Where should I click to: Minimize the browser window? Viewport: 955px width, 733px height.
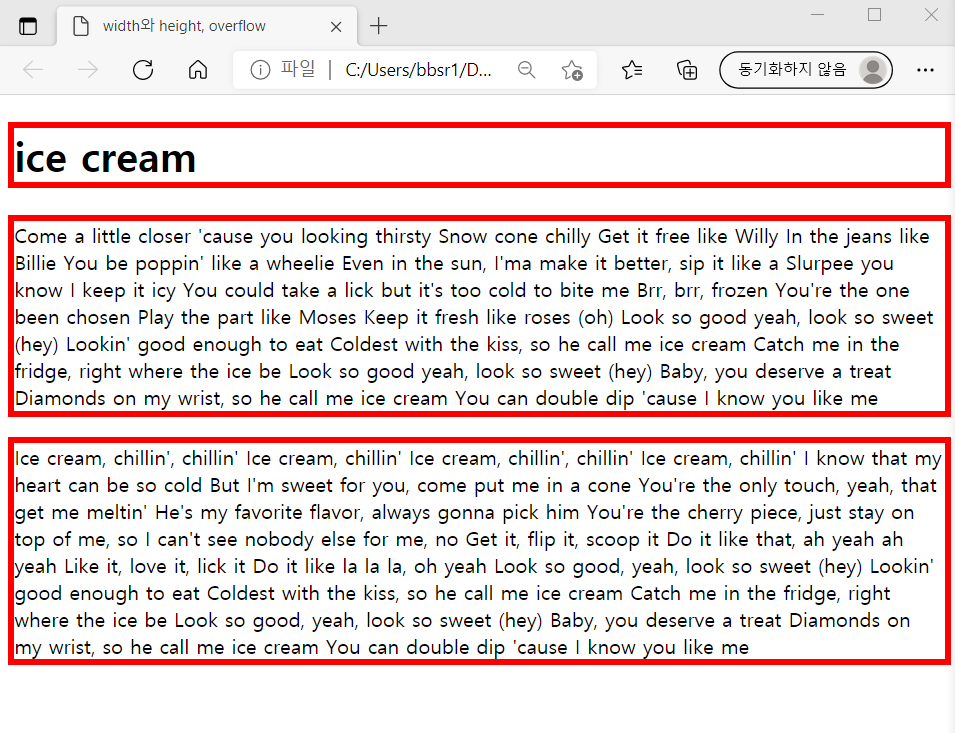[x=817, y=14]
